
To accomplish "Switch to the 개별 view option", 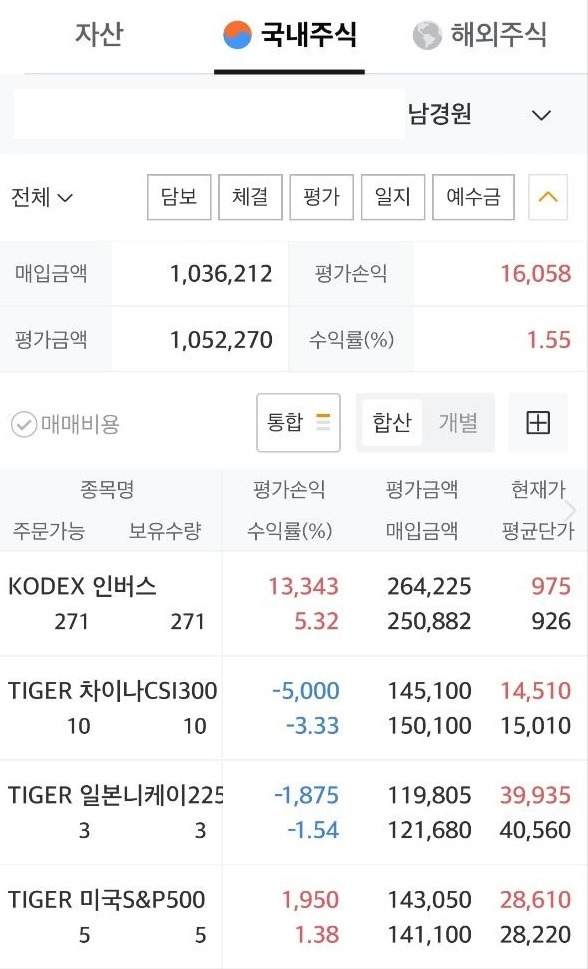I will [458, 423].
